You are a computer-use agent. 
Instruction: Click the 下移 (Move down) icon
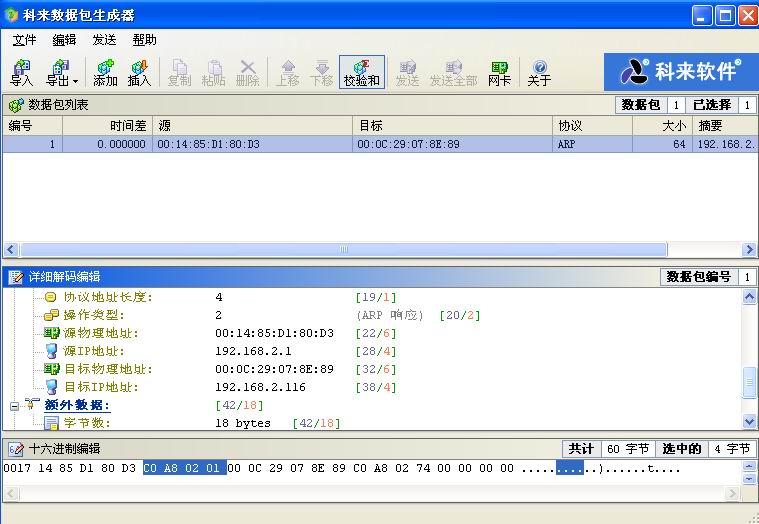tap(322, 73)
